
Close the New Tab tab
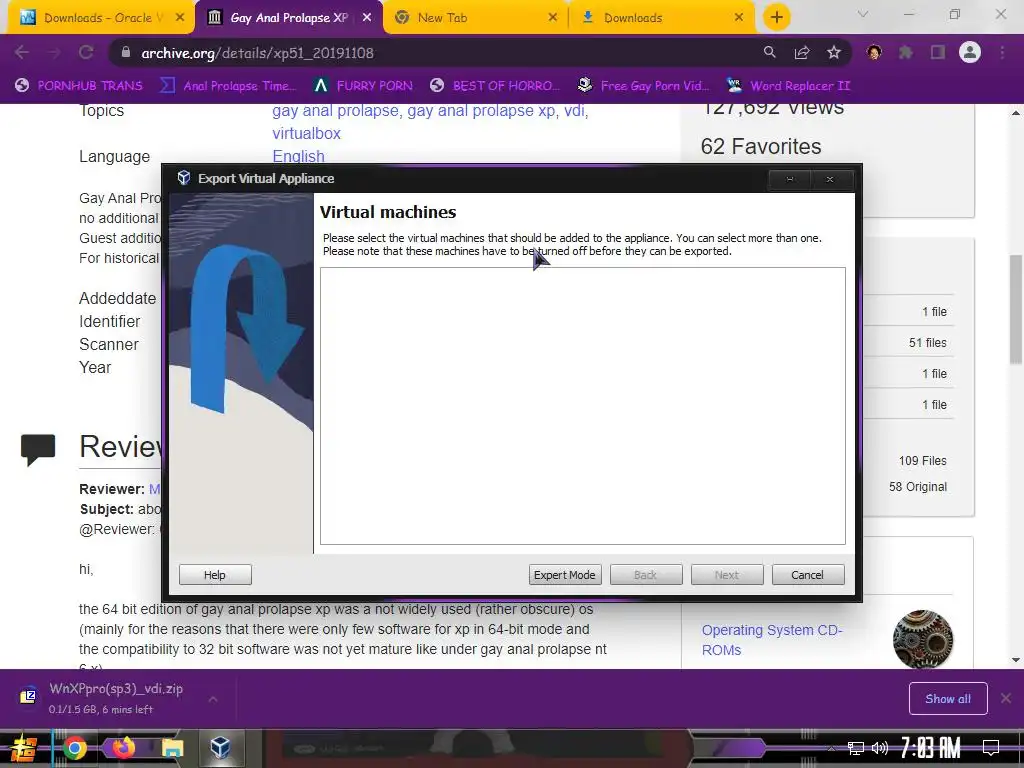(x=552, y=18)
